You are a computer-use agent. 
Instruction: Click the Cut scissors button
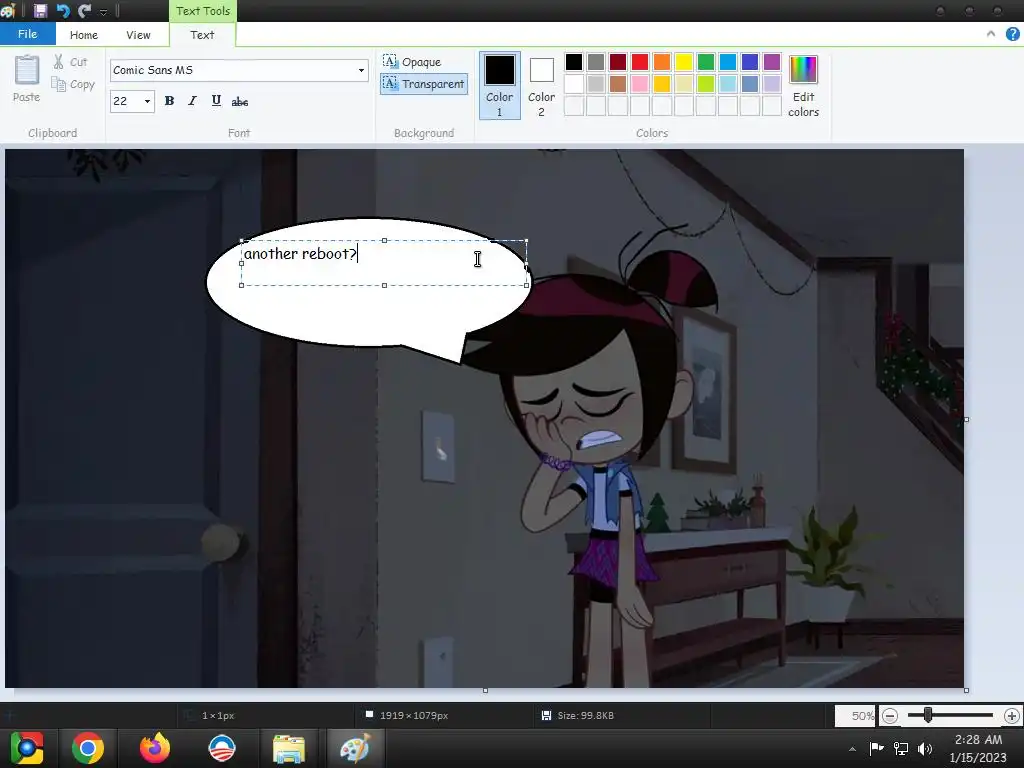click(71, 62)
